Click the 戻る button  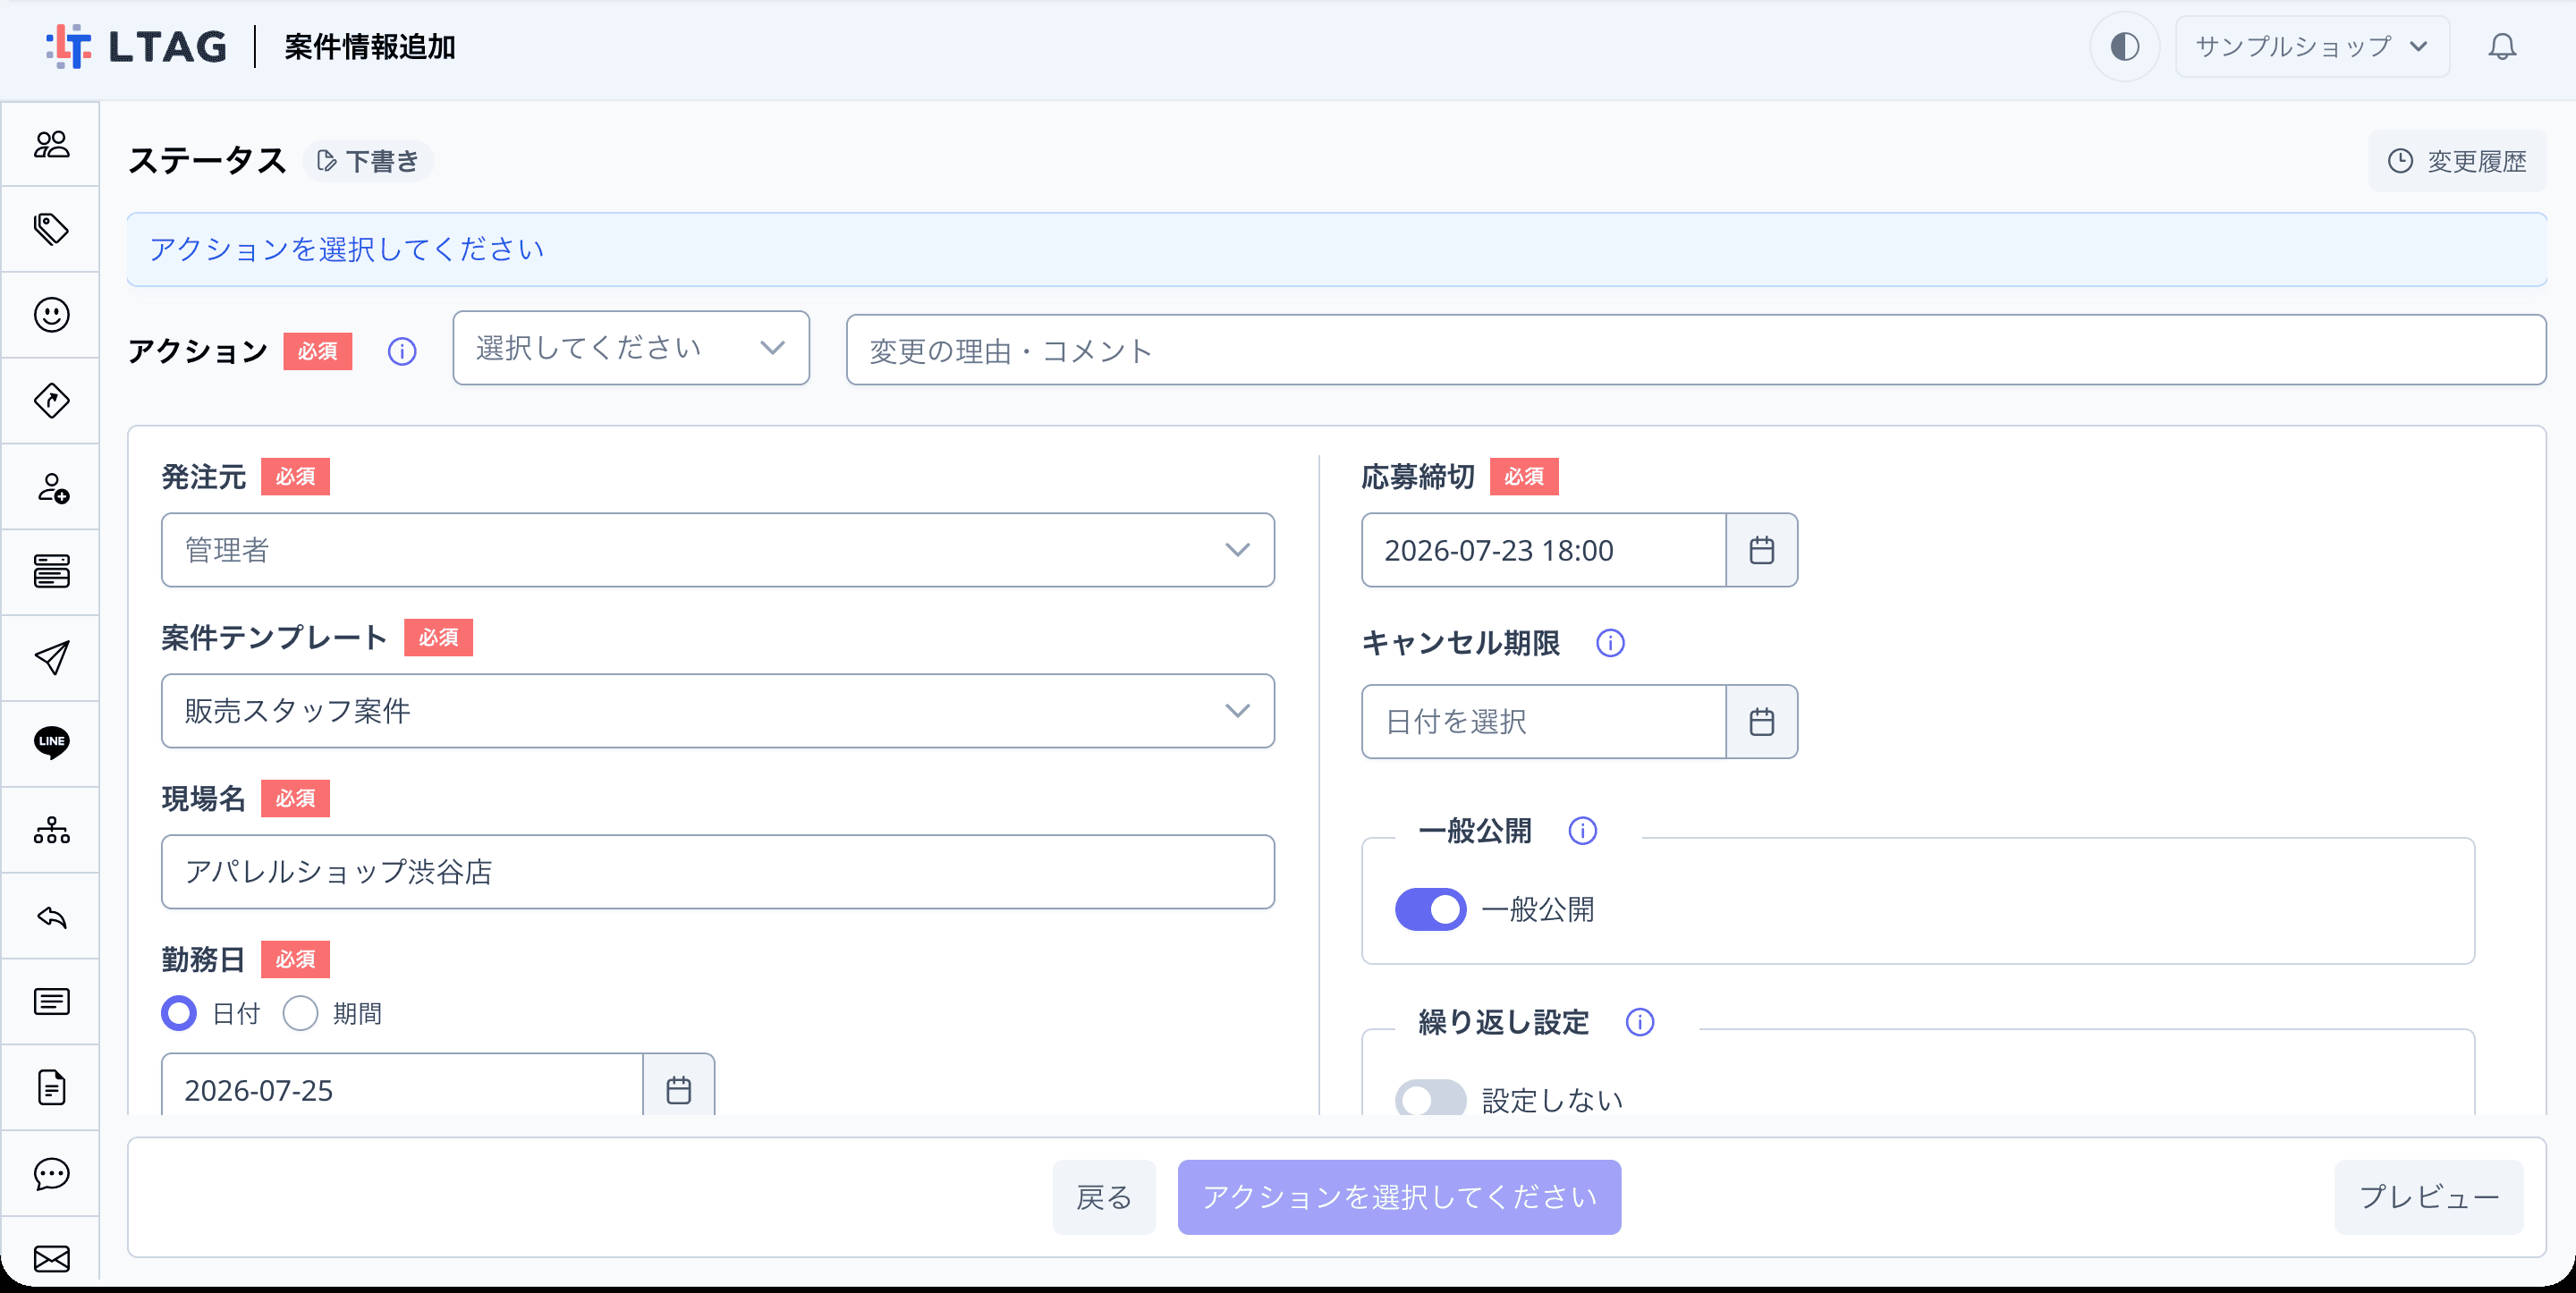coord(1104,1197)
